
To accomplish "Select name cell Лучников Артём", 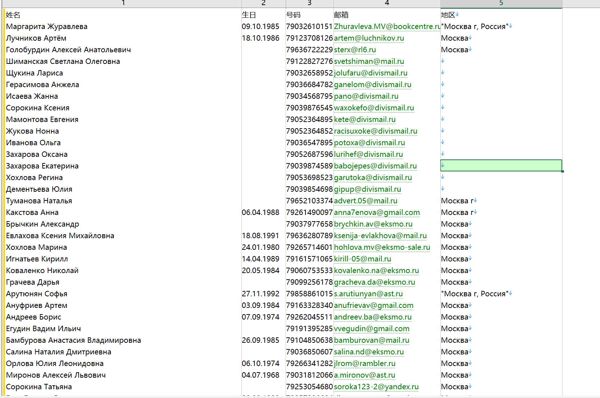I will click(36, 38).
